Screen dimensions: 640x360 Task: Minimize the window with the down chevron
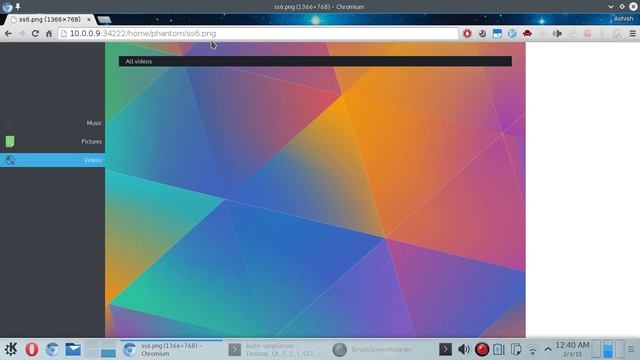point(611,7)
